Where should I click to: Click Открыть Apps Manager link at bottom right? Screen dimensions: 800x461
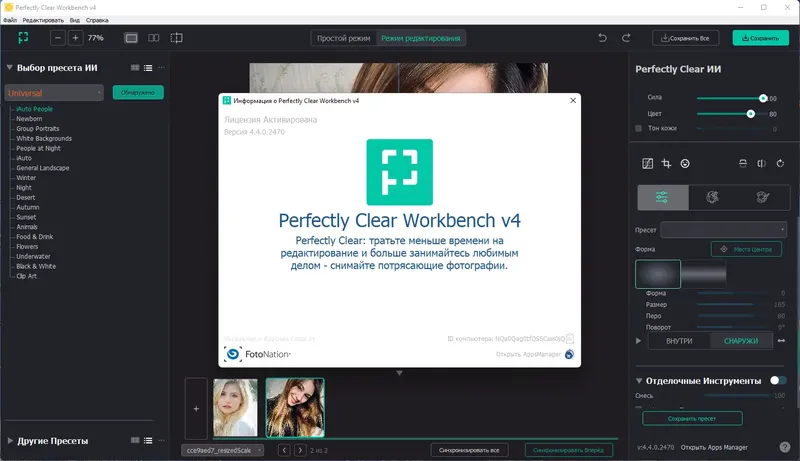tap(714, 447)
